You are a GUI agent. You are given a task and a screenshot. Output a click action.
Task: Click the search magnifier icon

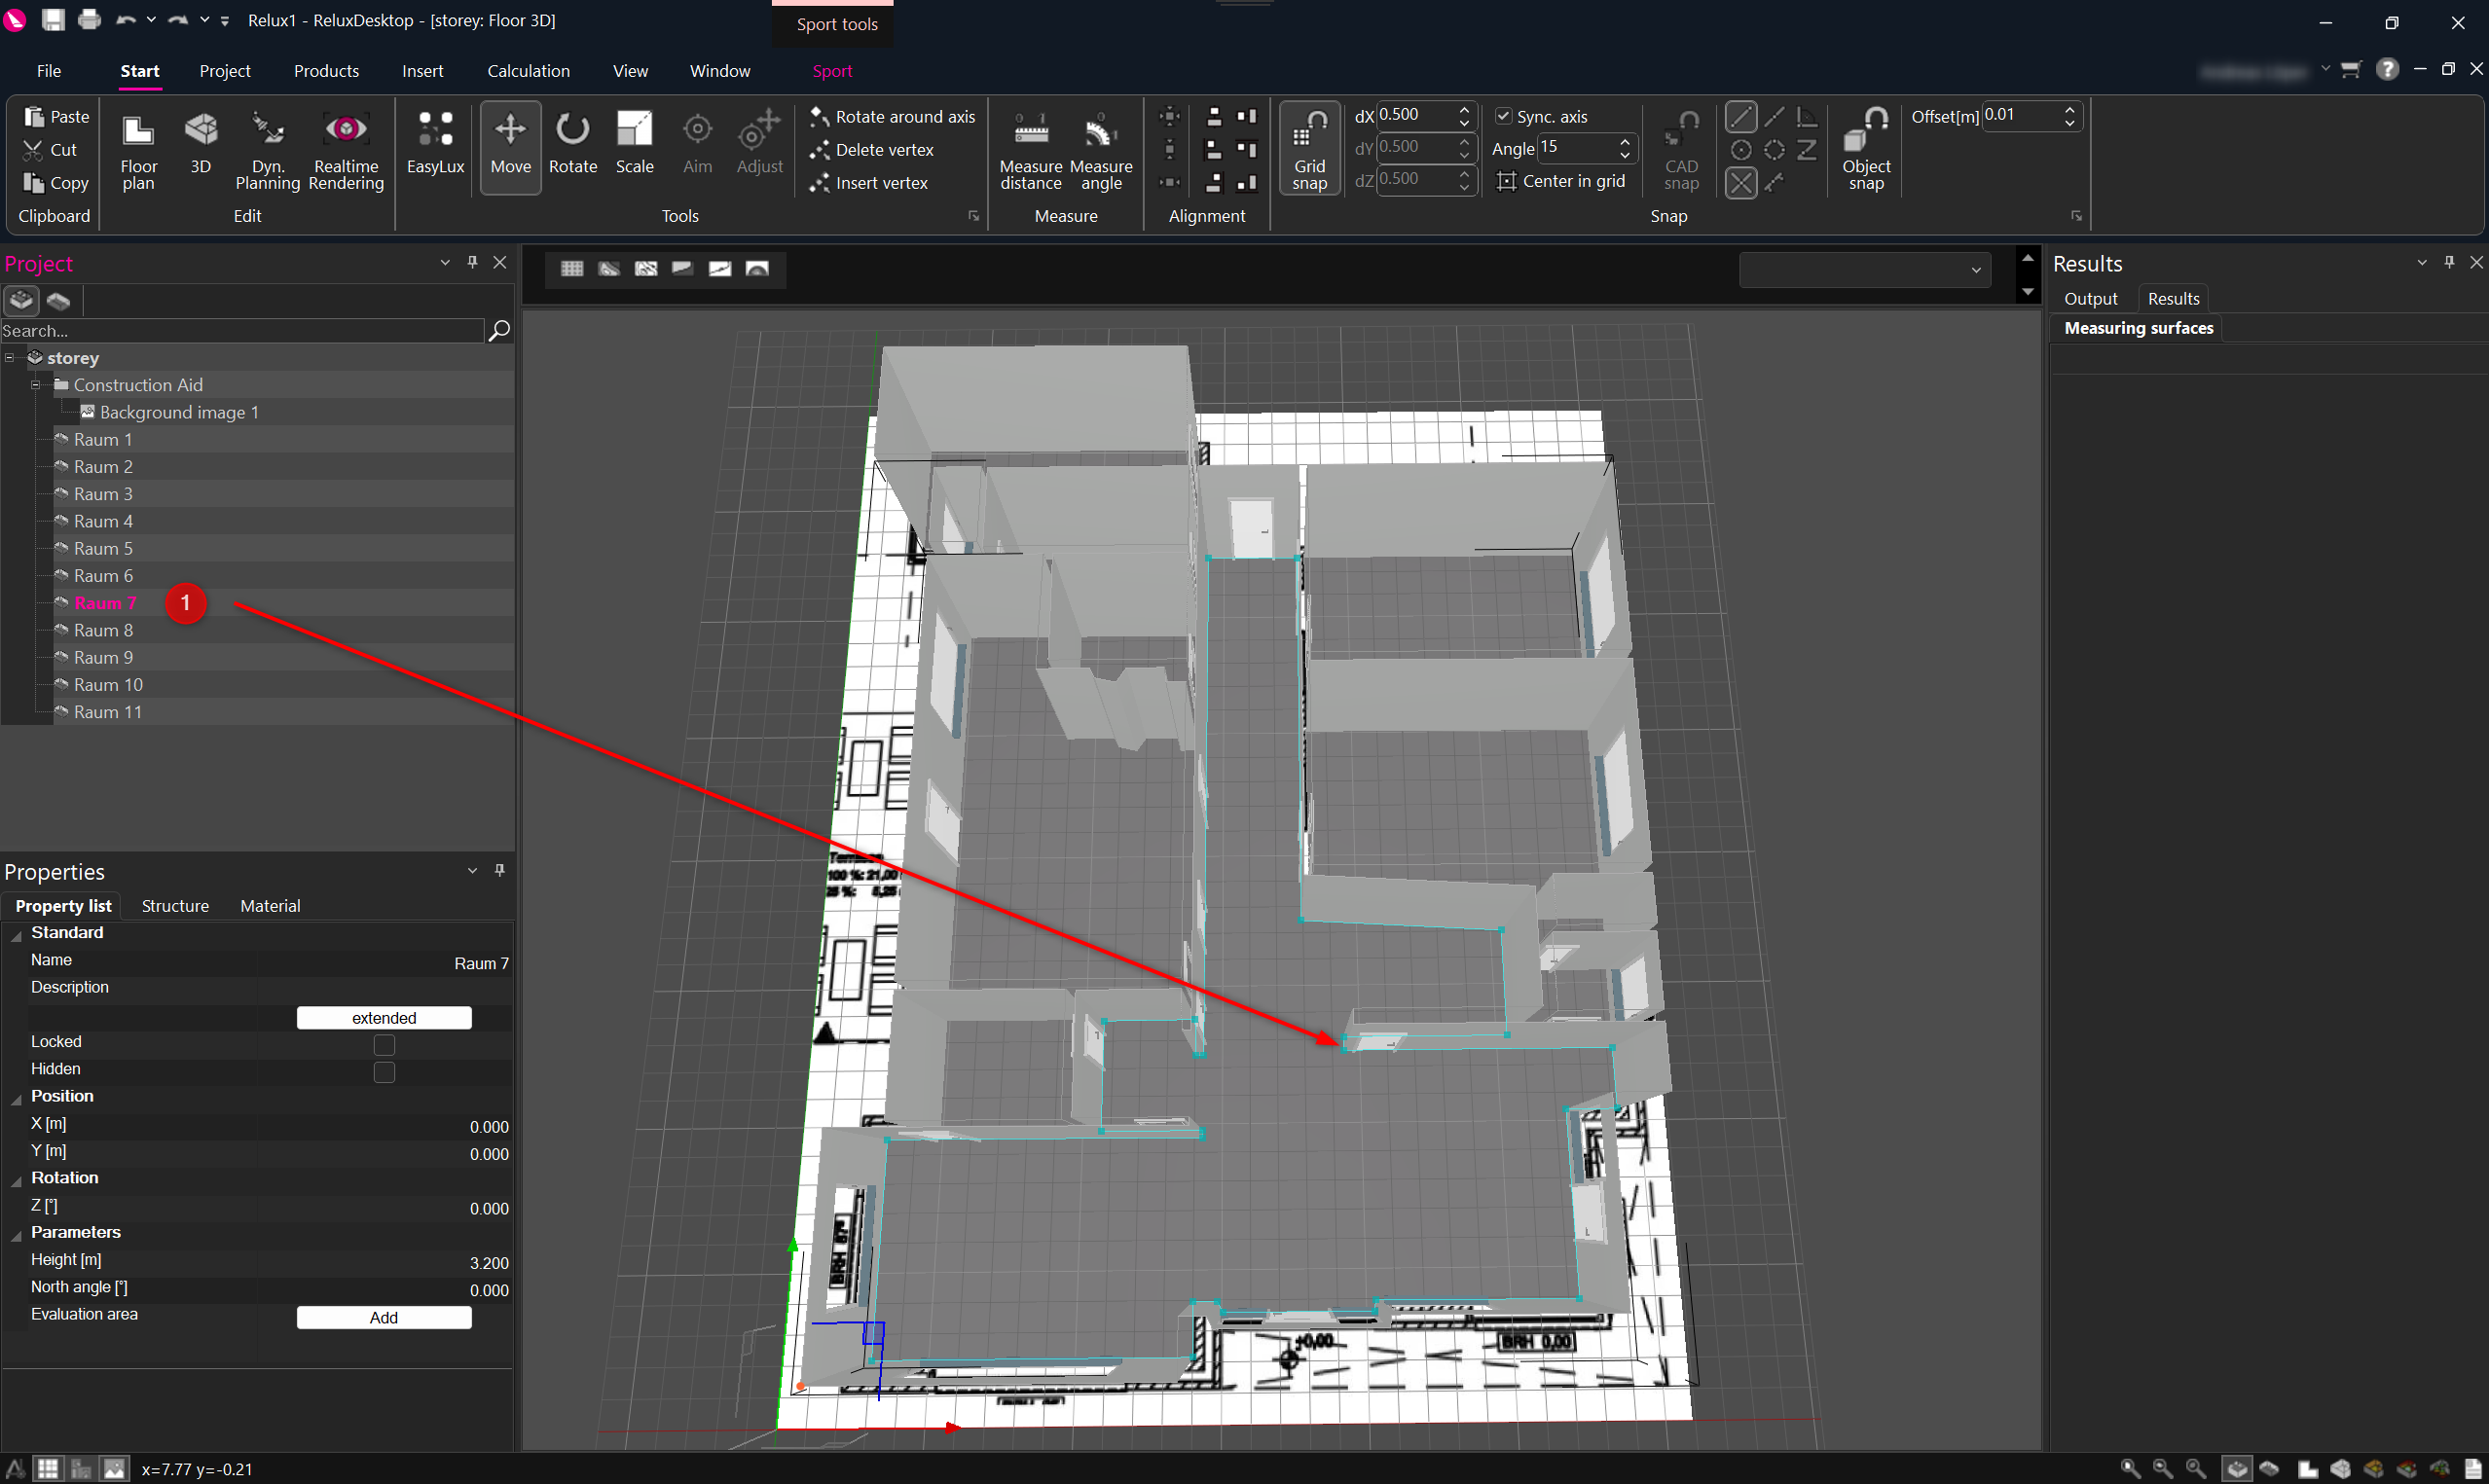click(498, 331)
